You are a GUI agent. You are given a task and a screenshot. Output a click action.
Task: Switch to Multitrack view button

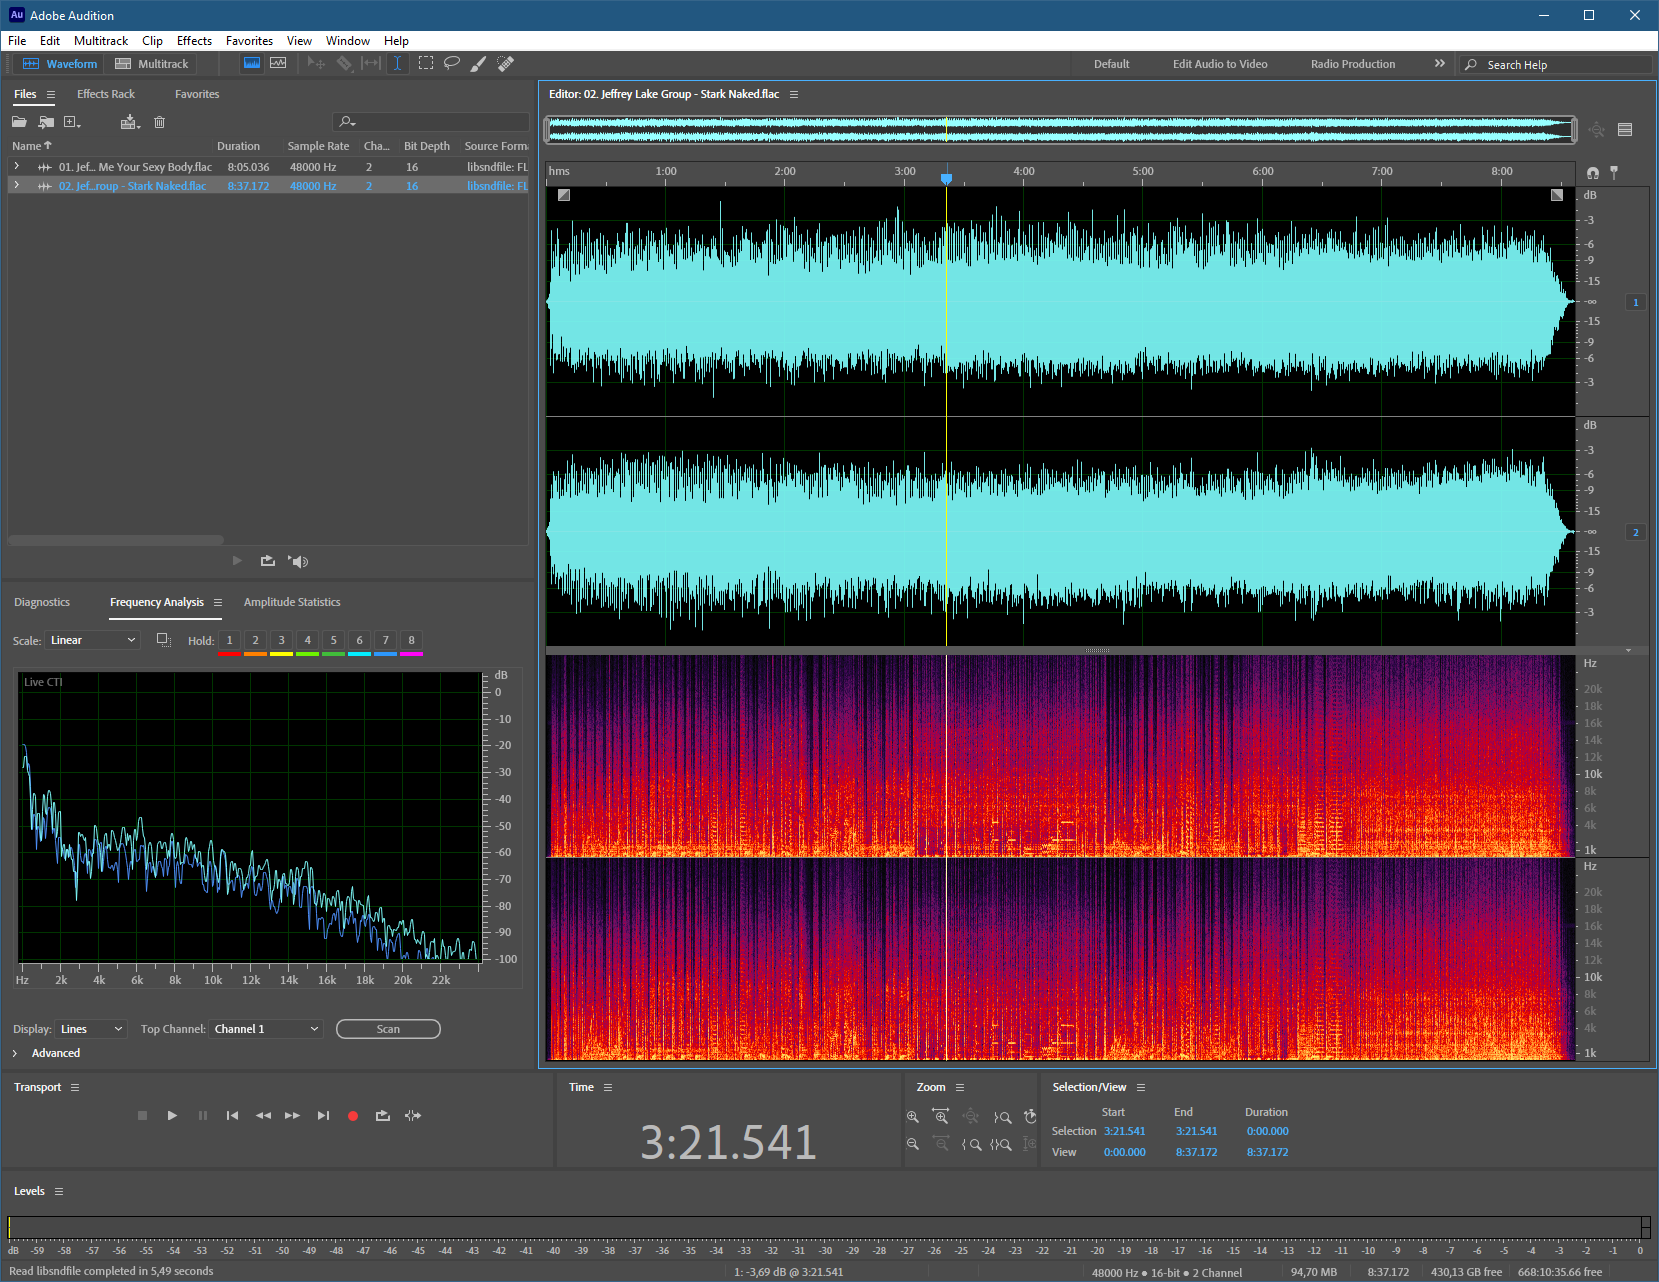tap(152, 64)
